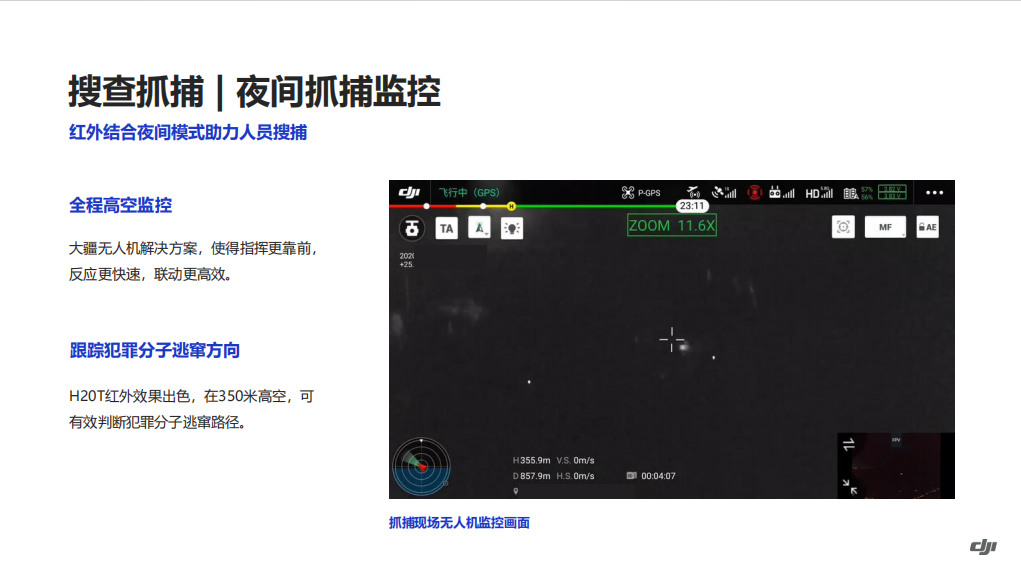The height and width of the screenshot is (576, 1021).
Task: Click the ZOOM 11.6X indicator
Action: tap(671, 226)
